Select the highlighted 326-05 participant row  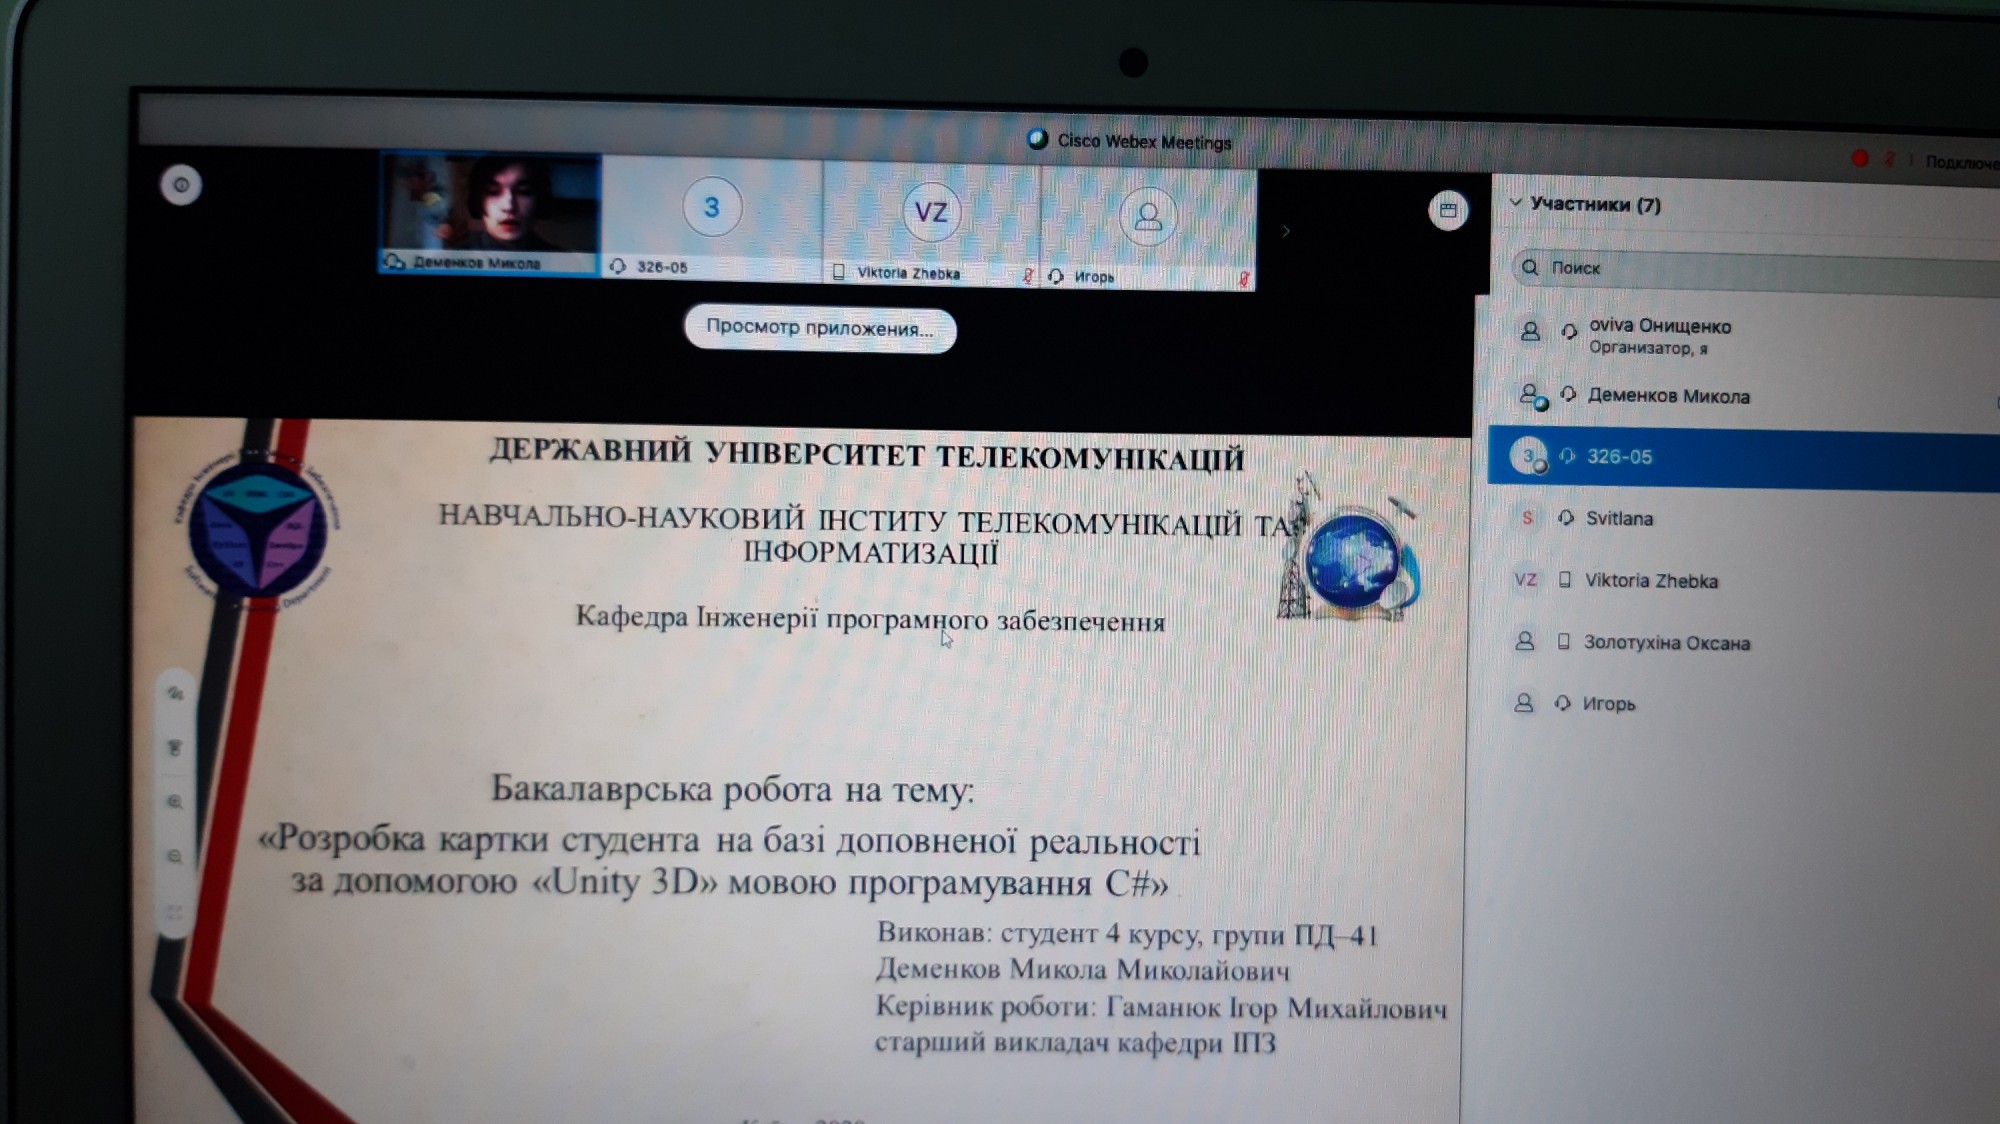1742,457
